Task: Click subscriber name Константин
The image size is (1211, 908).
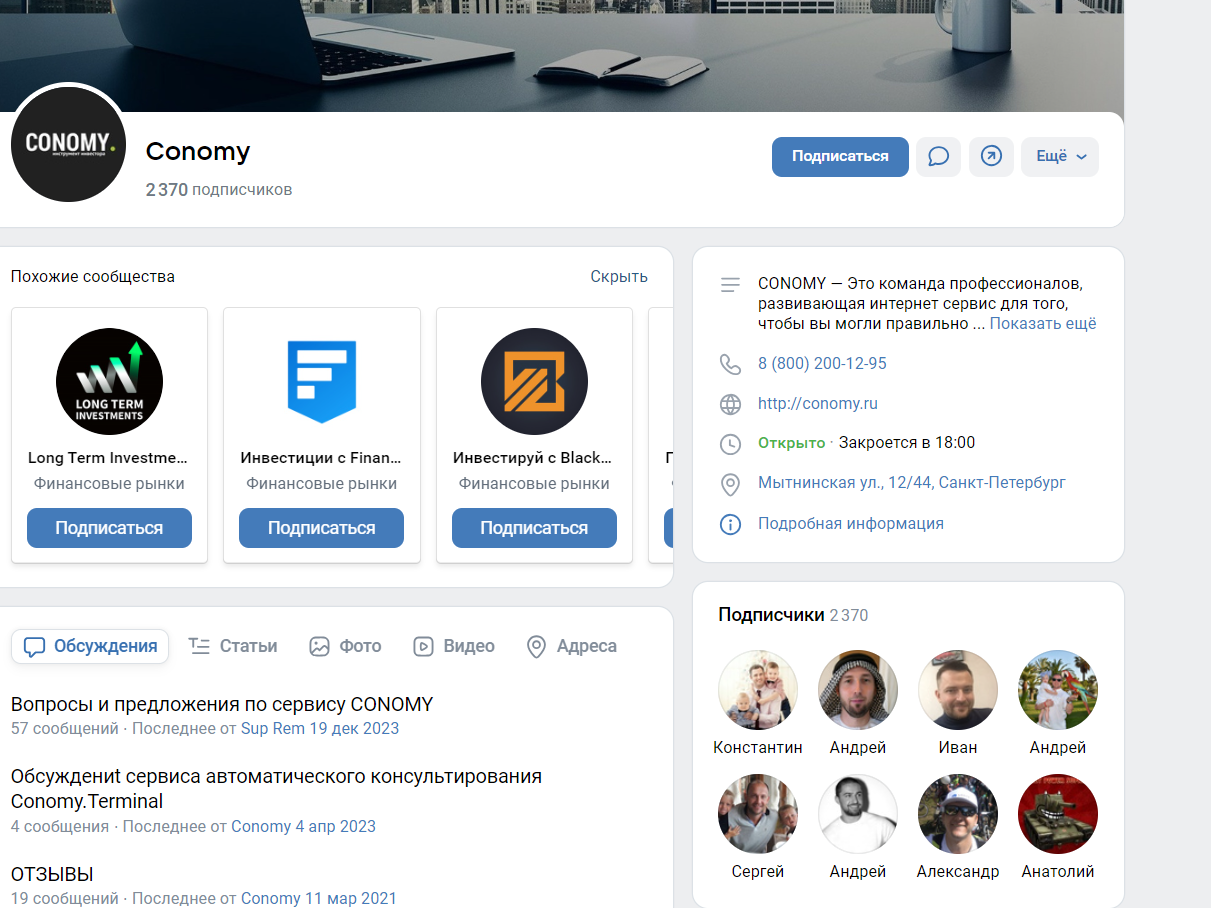Action: (x=758, y=747)
